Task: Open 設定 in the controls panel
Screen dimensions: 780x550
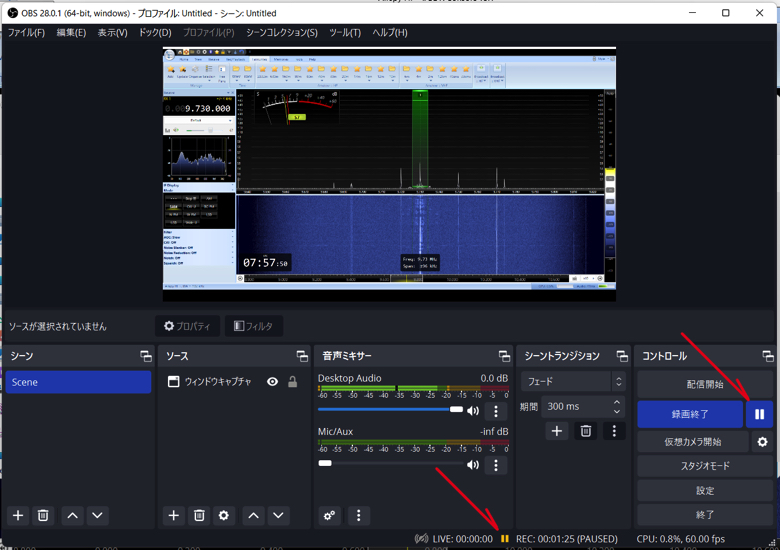Action: tap(705, 490)
